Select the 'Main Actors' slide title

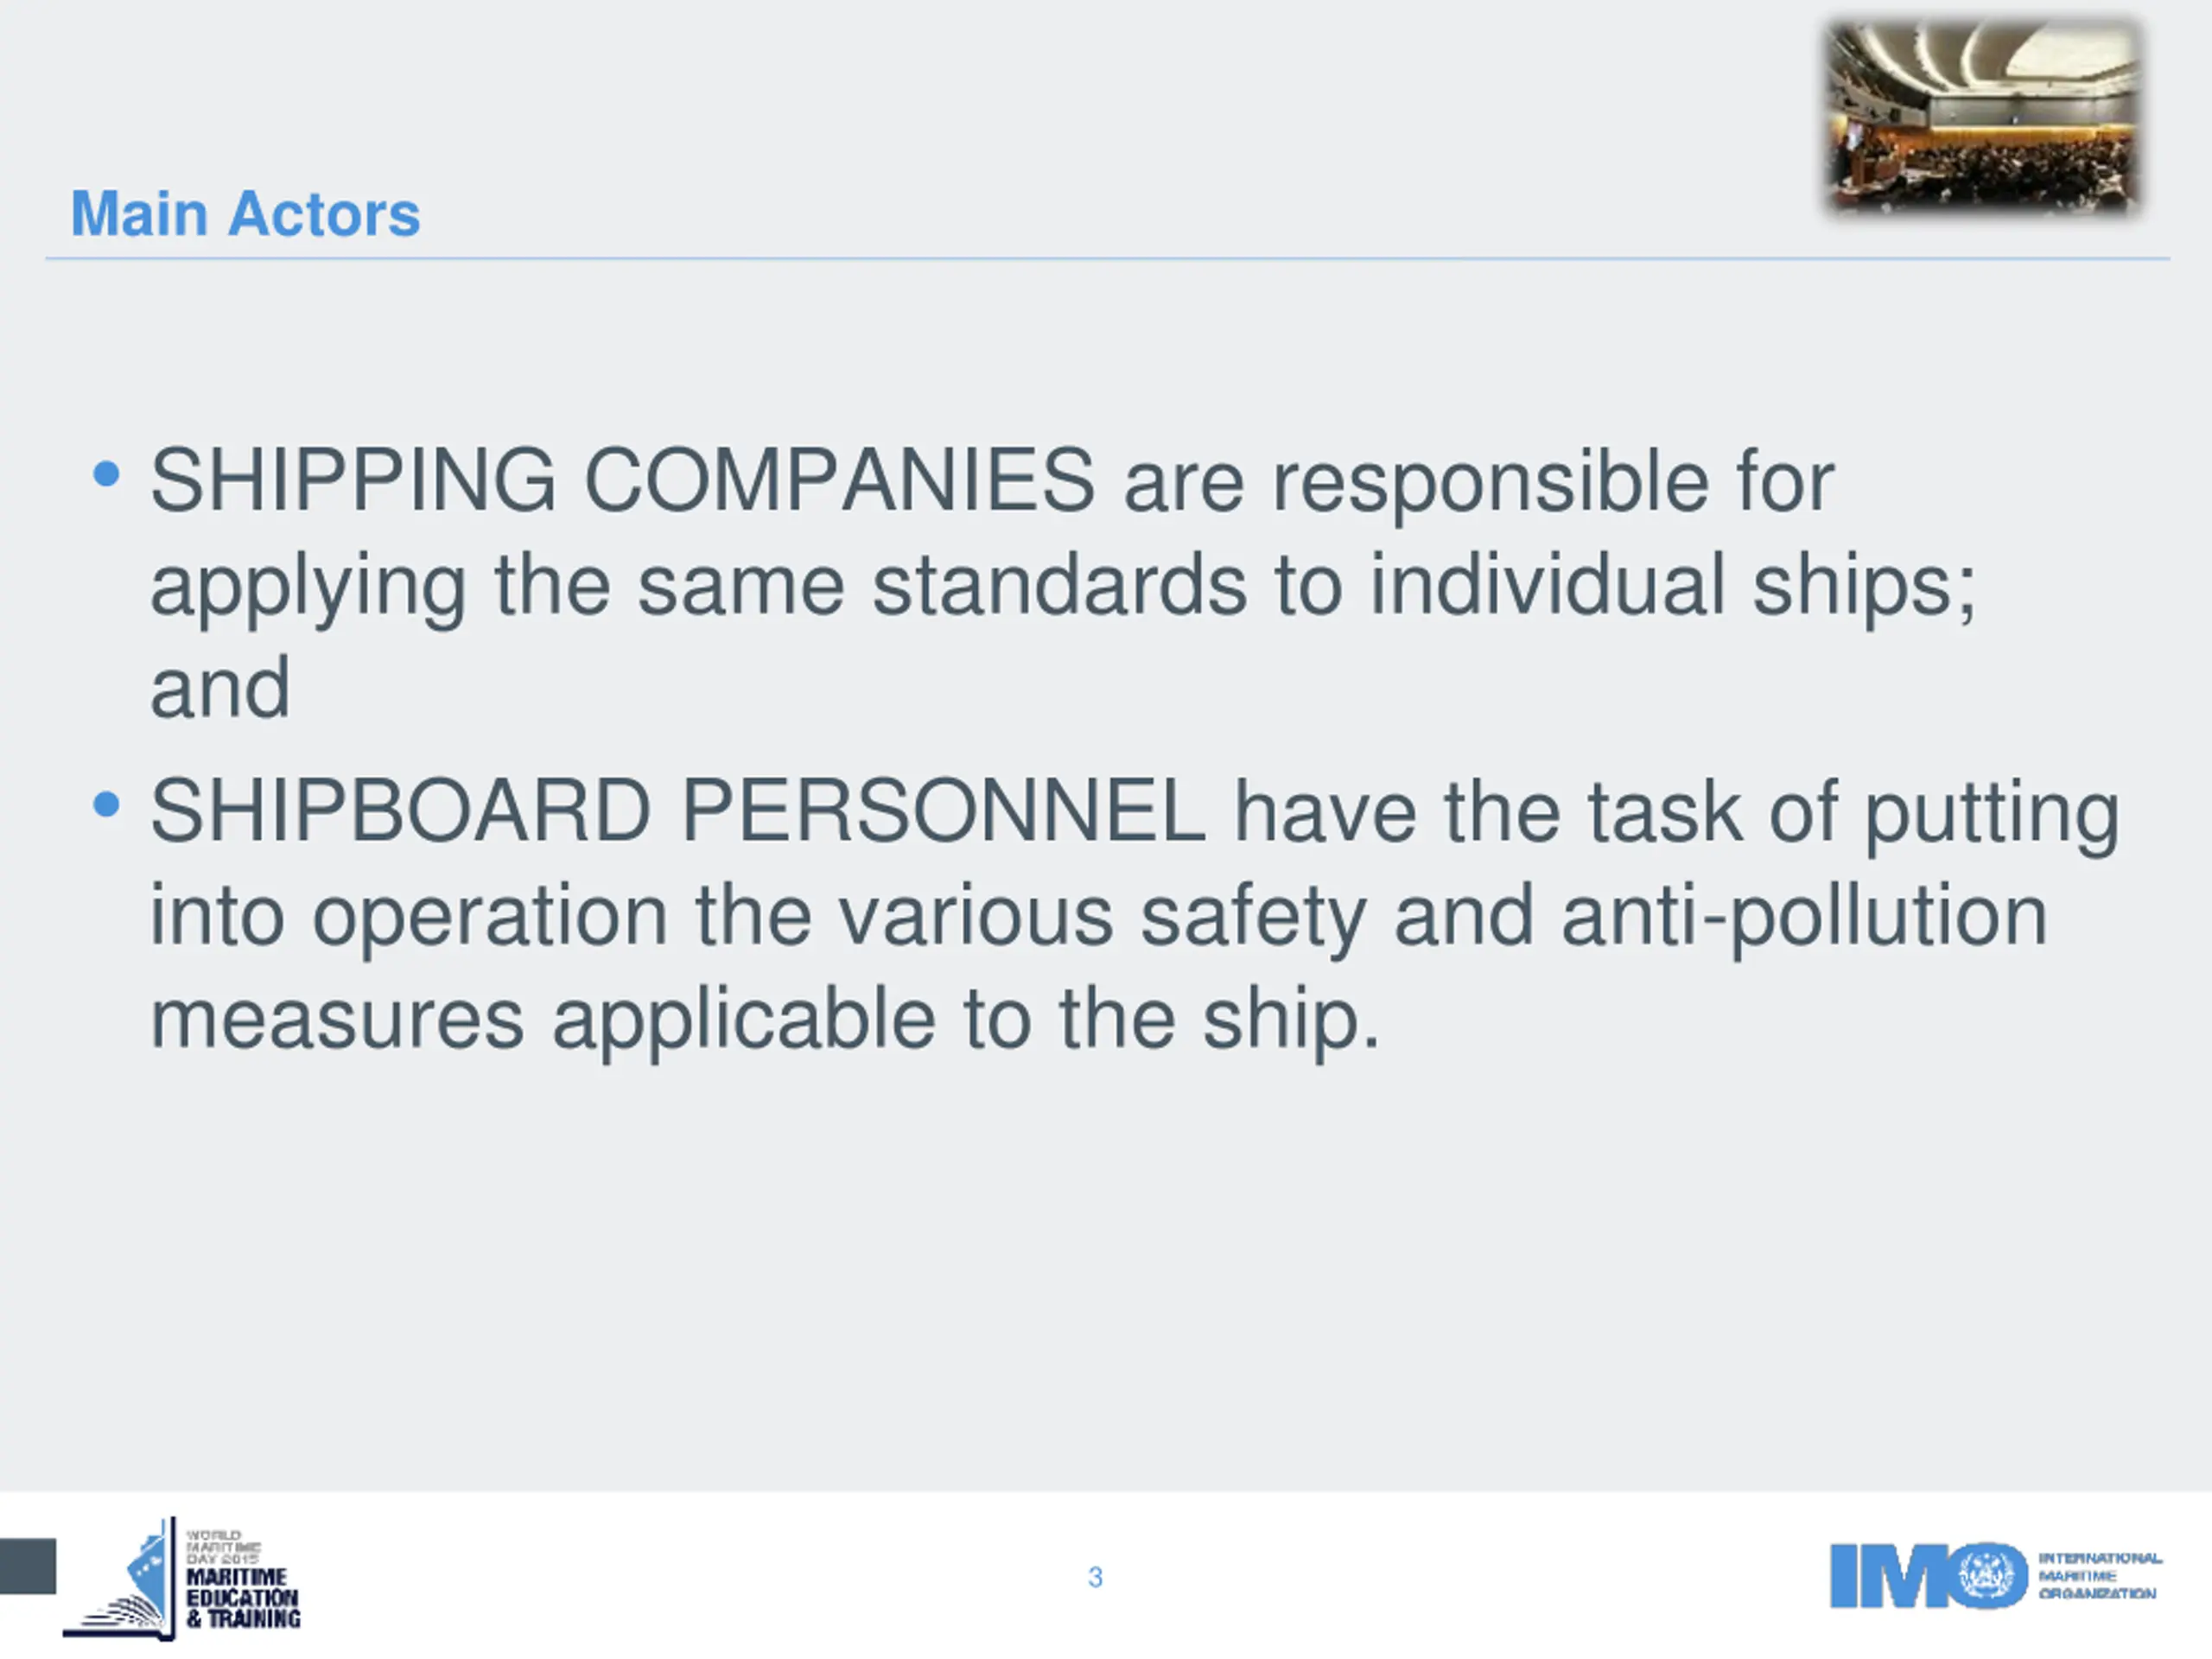point(245,214)
